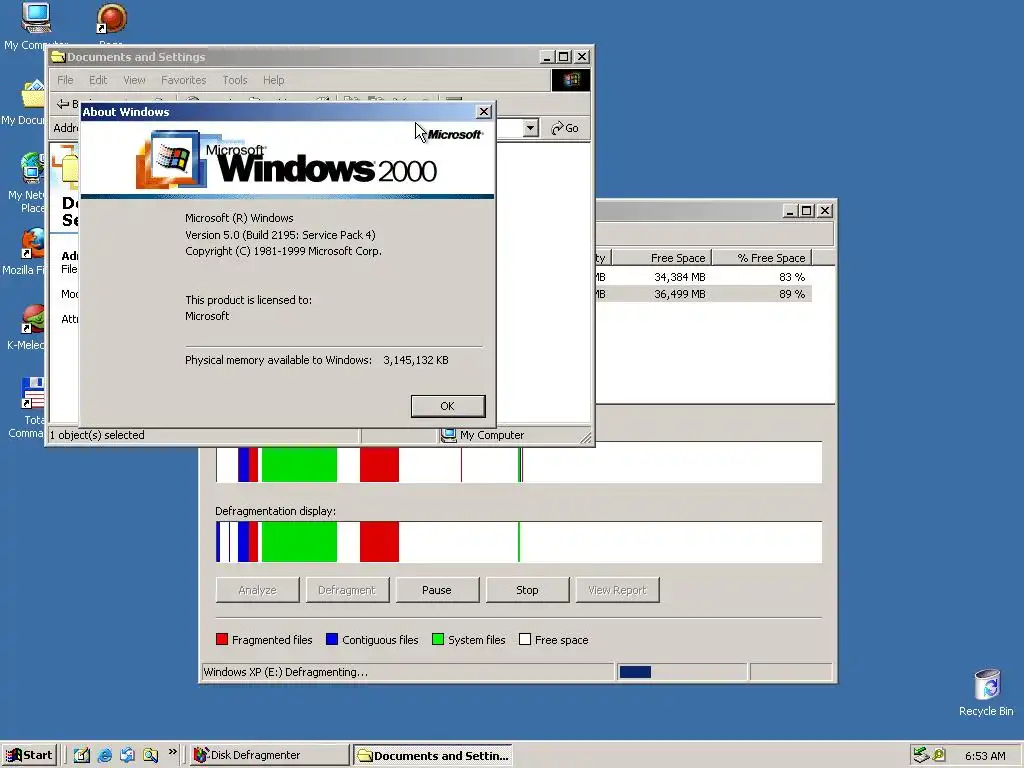Click the 89 % free space cell
1024x768 pixels.
coord(792,294)
